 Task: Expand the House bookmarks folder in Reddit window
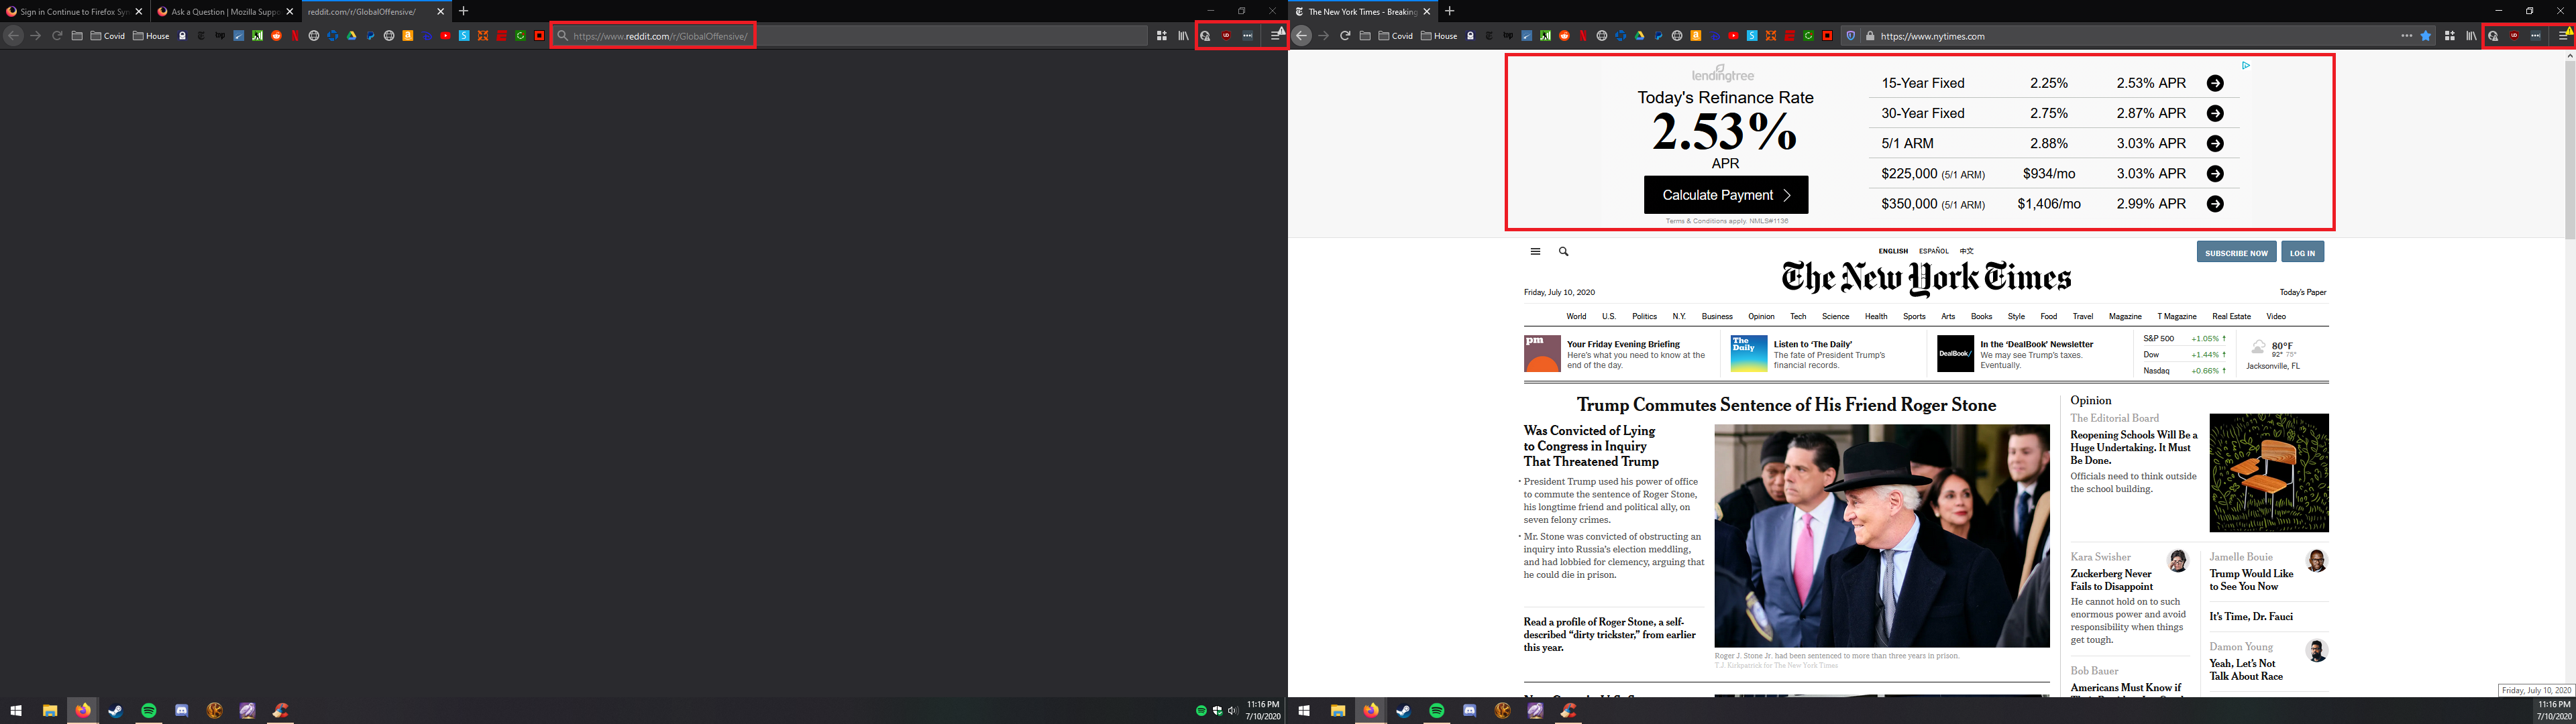coord(151,36)
